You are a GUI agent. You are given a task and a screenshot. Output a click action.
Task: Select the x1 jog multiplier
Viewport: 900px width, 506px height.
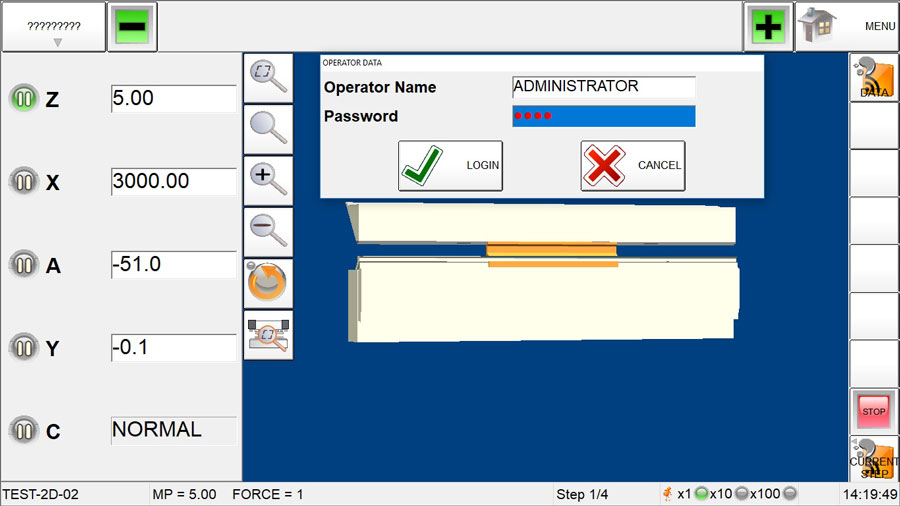(692, 494)
